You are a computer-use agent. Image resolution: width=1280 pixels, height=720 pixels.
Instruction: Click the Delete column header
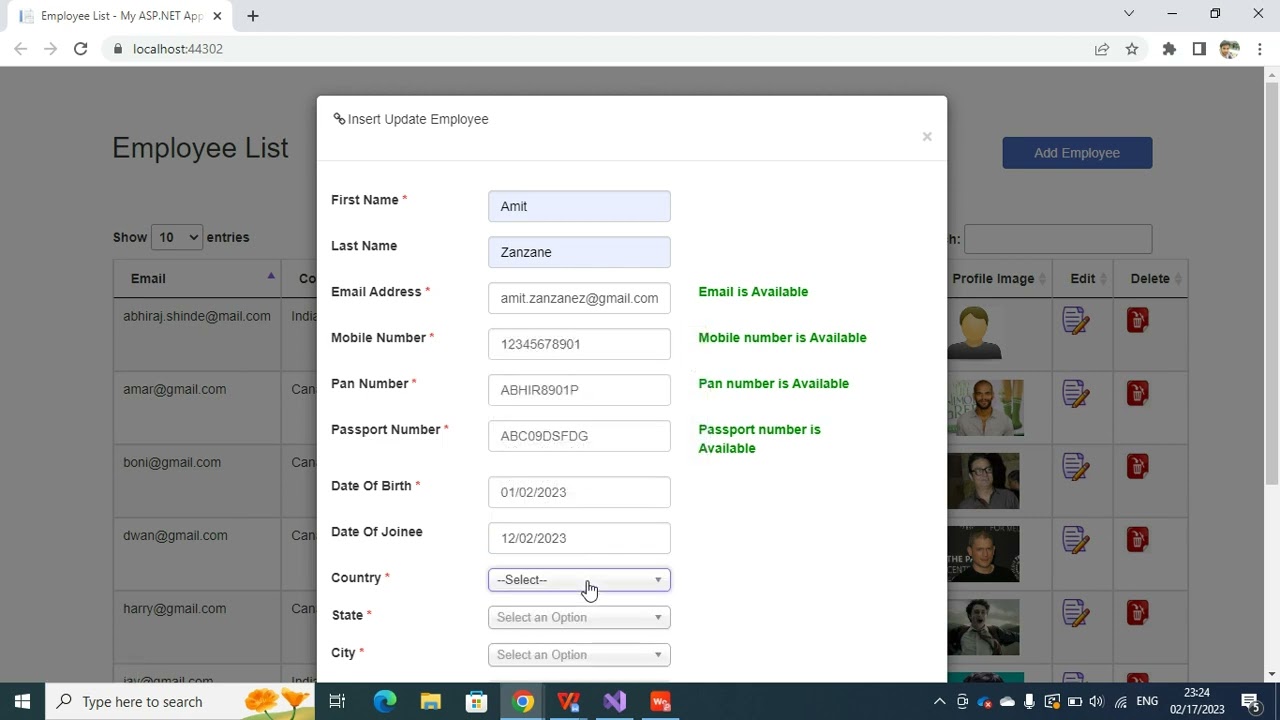tap(1150, 278)
